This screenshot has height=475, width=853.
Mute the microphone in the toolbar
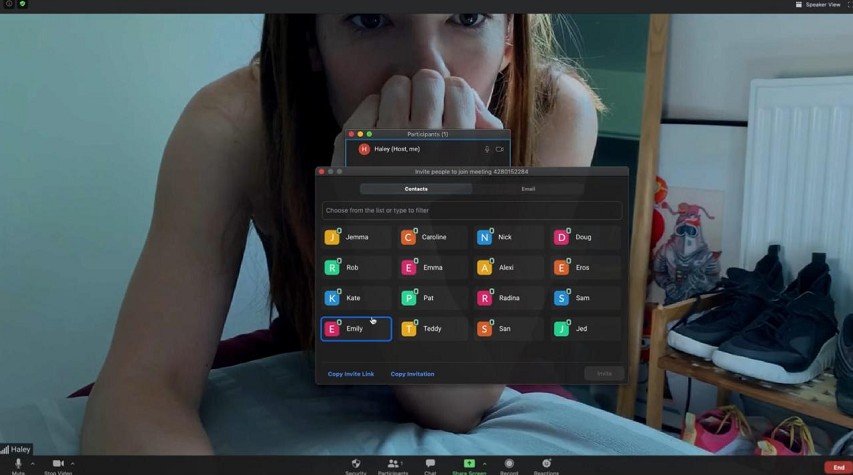[18, 464]
